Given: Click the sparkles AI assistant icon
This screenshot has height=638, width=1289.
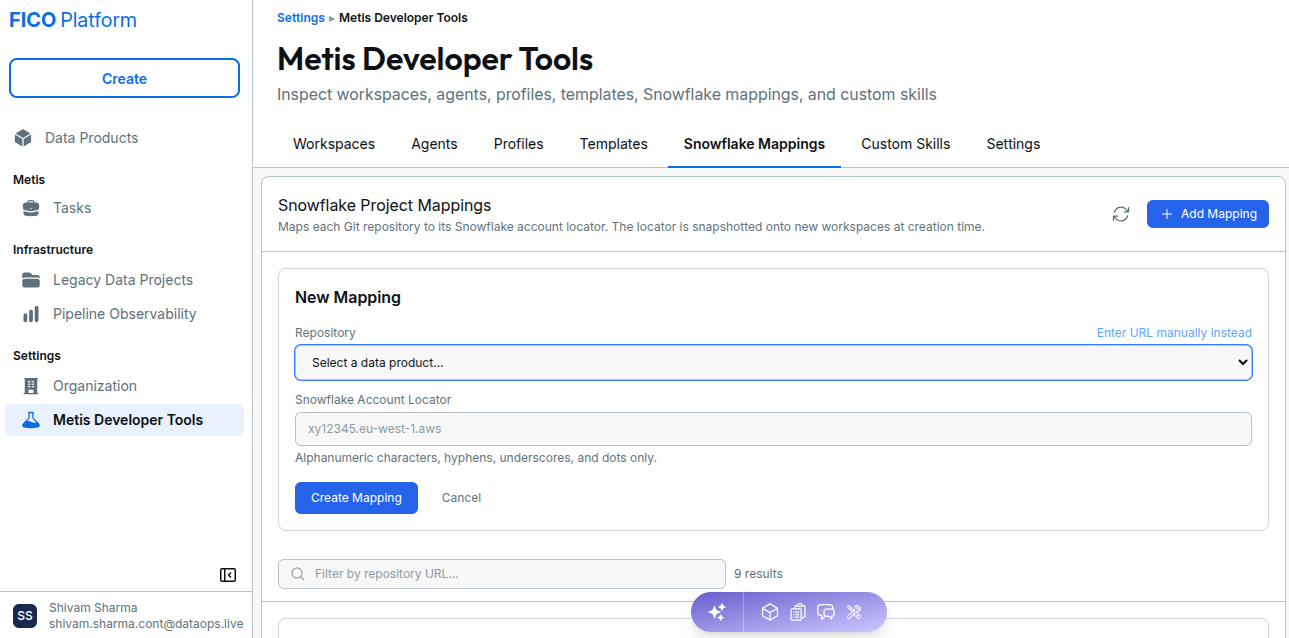Looking at the screenshot, I should tap(717, 612).
